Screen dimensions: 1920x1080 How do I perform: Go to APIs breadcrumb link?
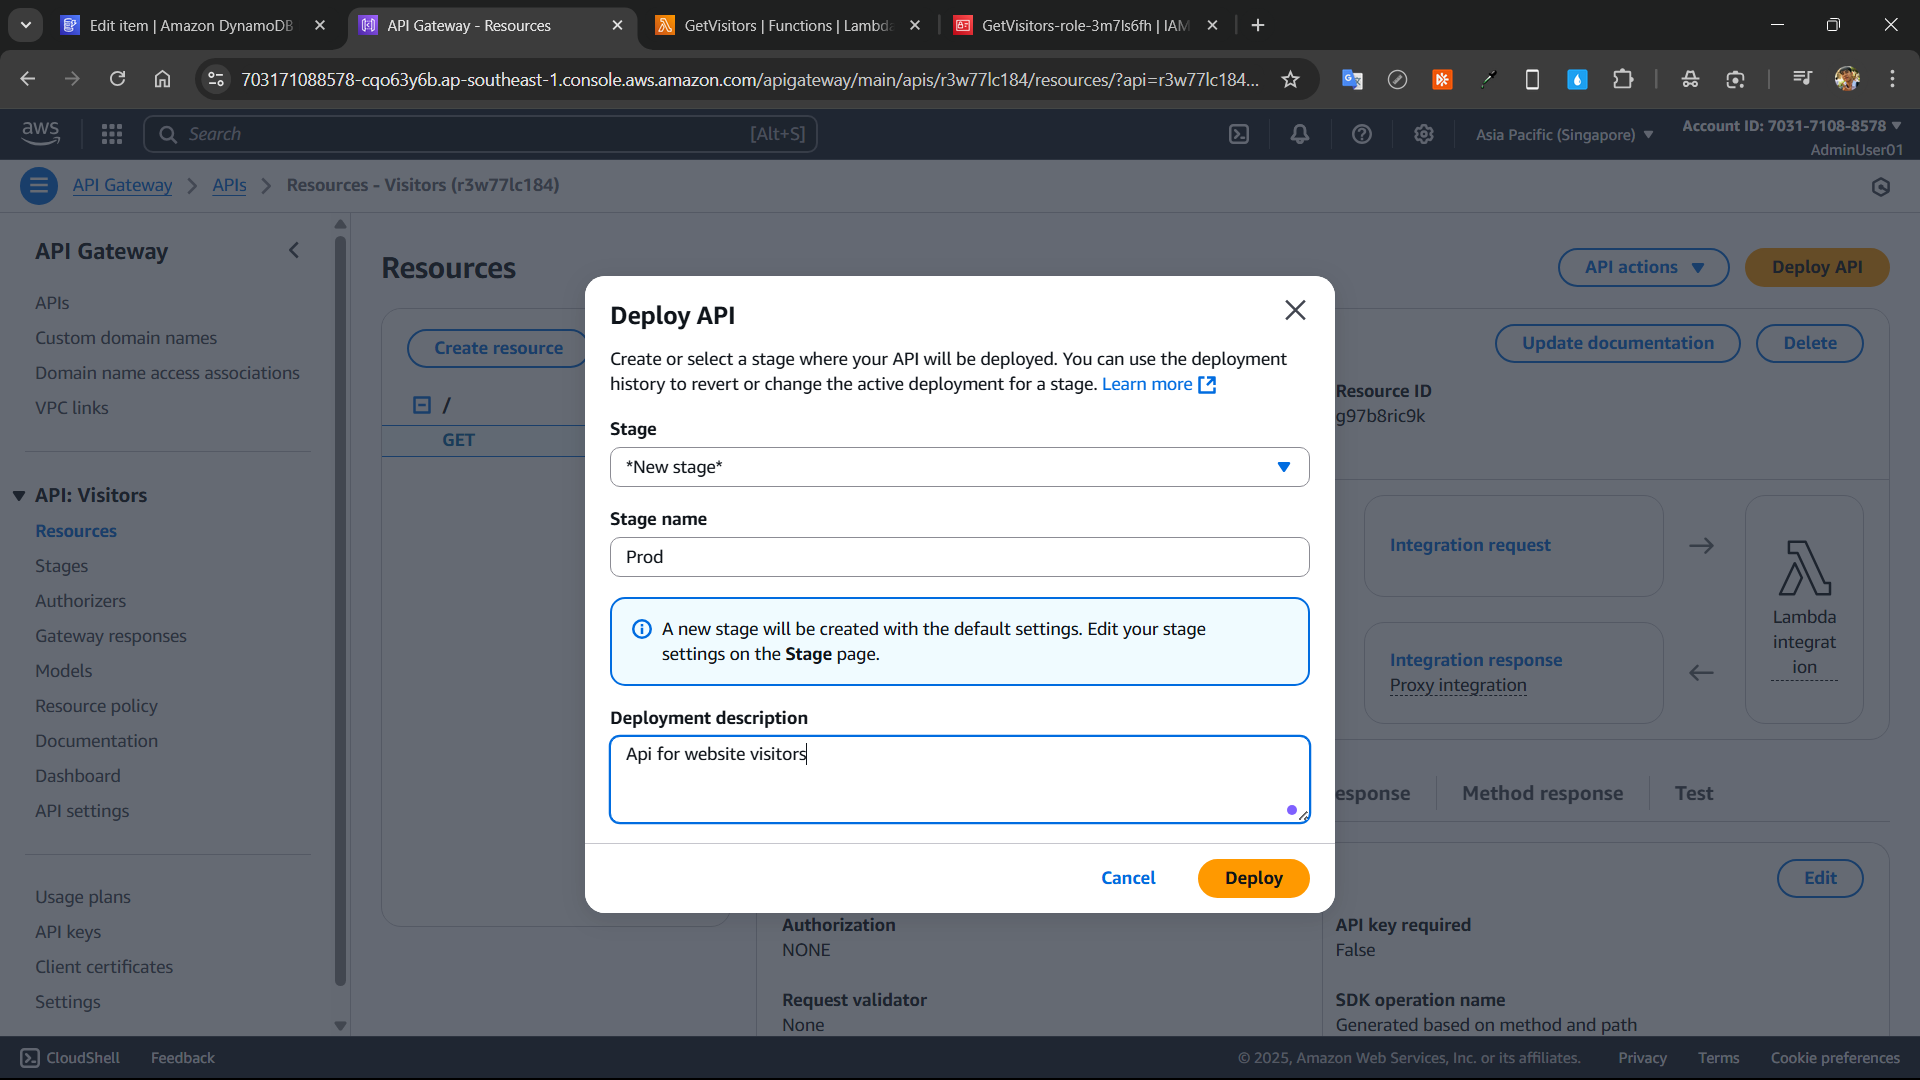click(229, 185)
